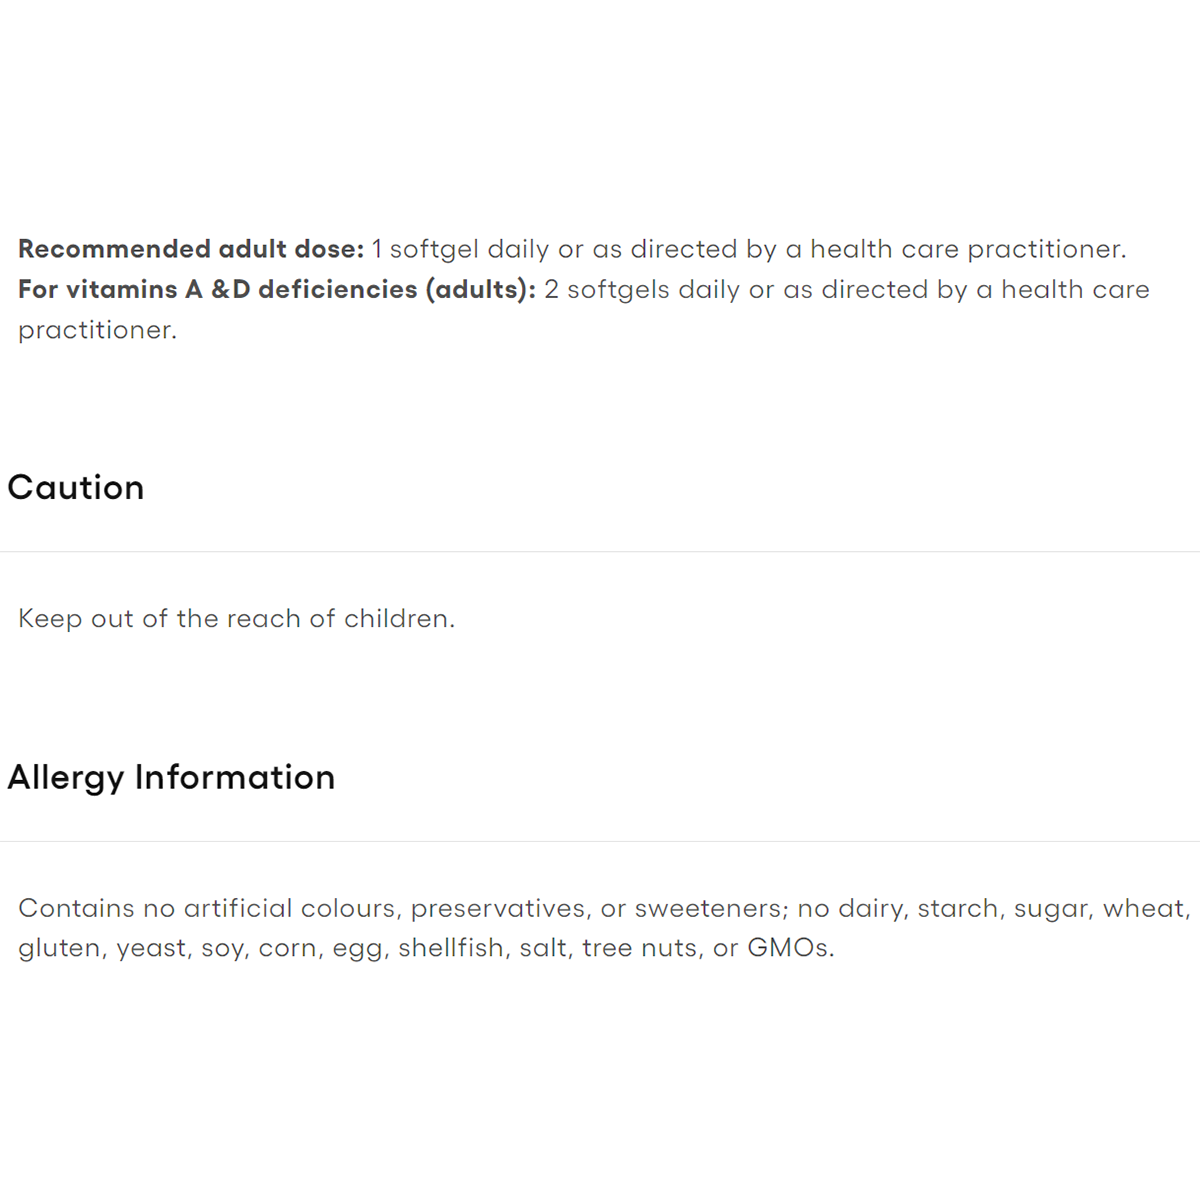
Task: Click the word "GMOs" in allergy text
Action: coord(788,948)
